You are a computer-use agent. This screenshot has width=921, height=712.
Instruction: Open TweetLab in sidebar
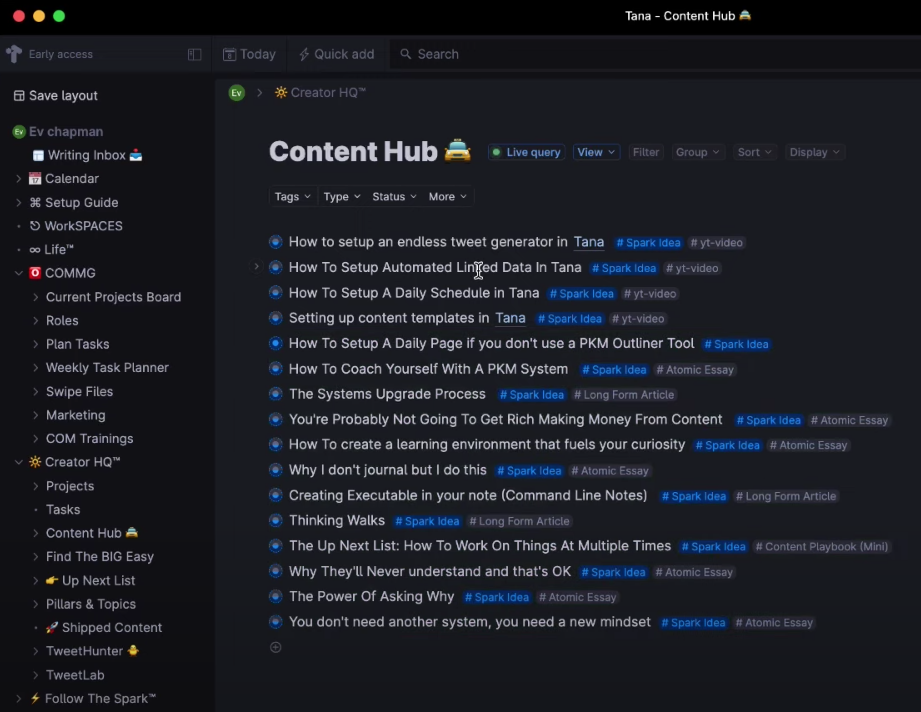[x=75, y=675]
